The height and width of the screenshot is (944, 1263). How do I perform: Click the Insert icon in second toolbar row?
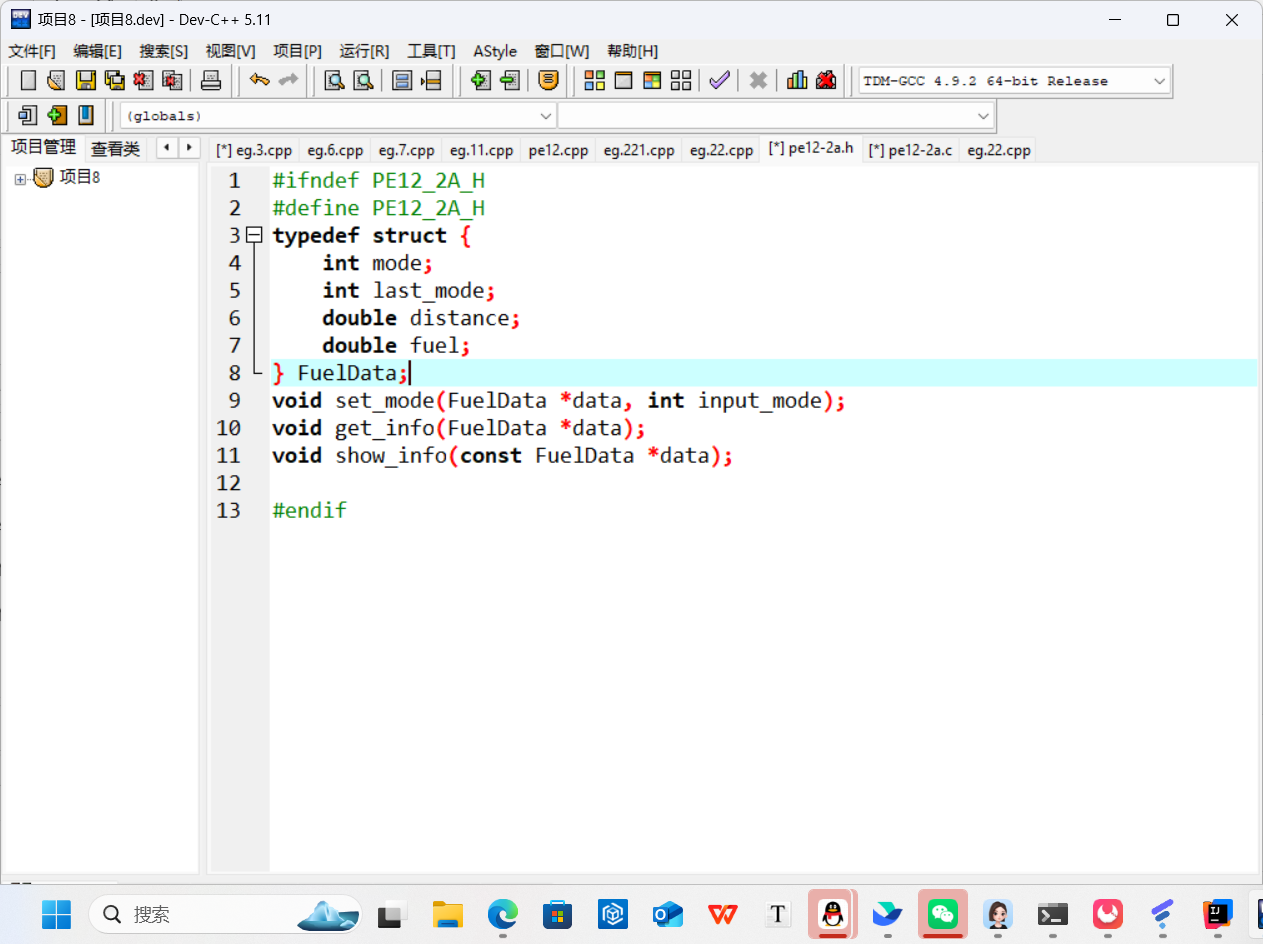coord(28,116)
